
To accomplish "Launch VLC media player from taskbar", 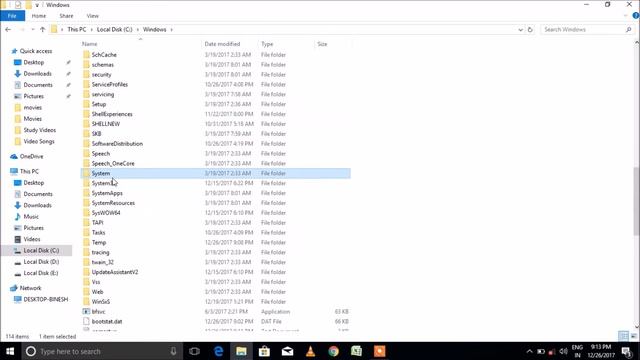I will click(311, 351).
